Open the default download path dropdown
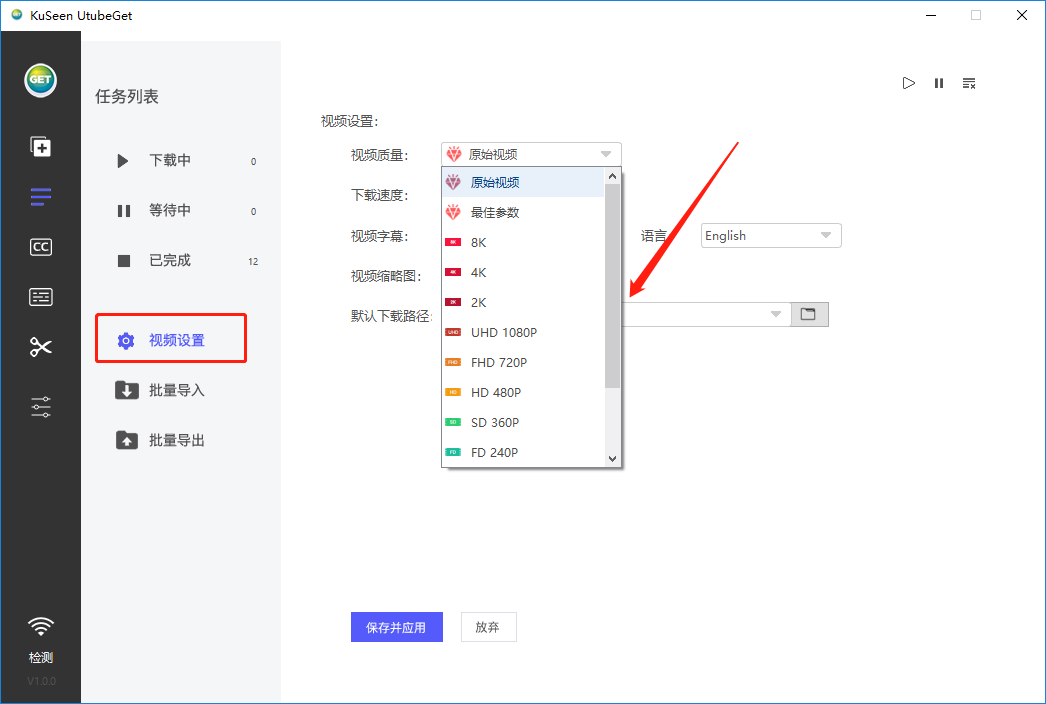Viewport: 1046px width, 704px height. click(776, 314)
